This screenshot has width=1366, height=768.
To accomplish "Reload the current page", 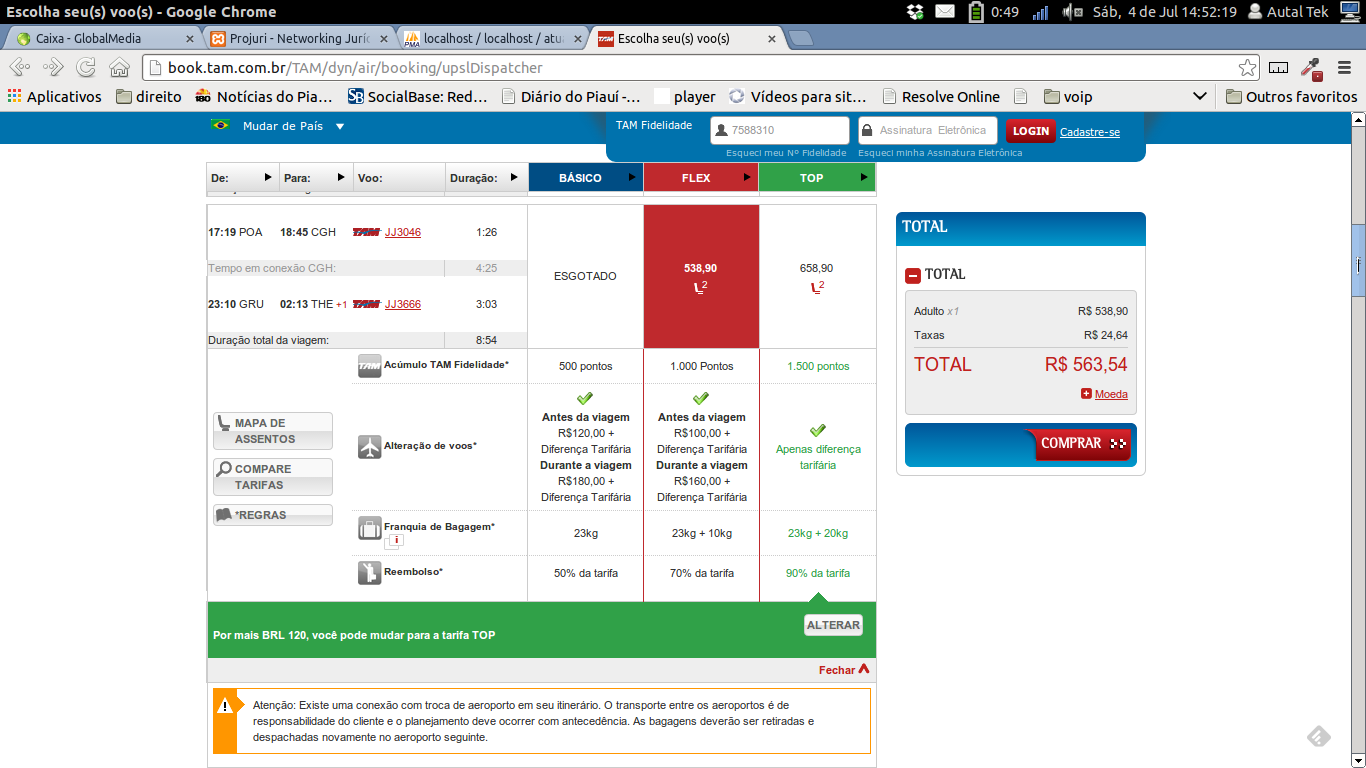I will pyautogui.click(x=86, y=68).
